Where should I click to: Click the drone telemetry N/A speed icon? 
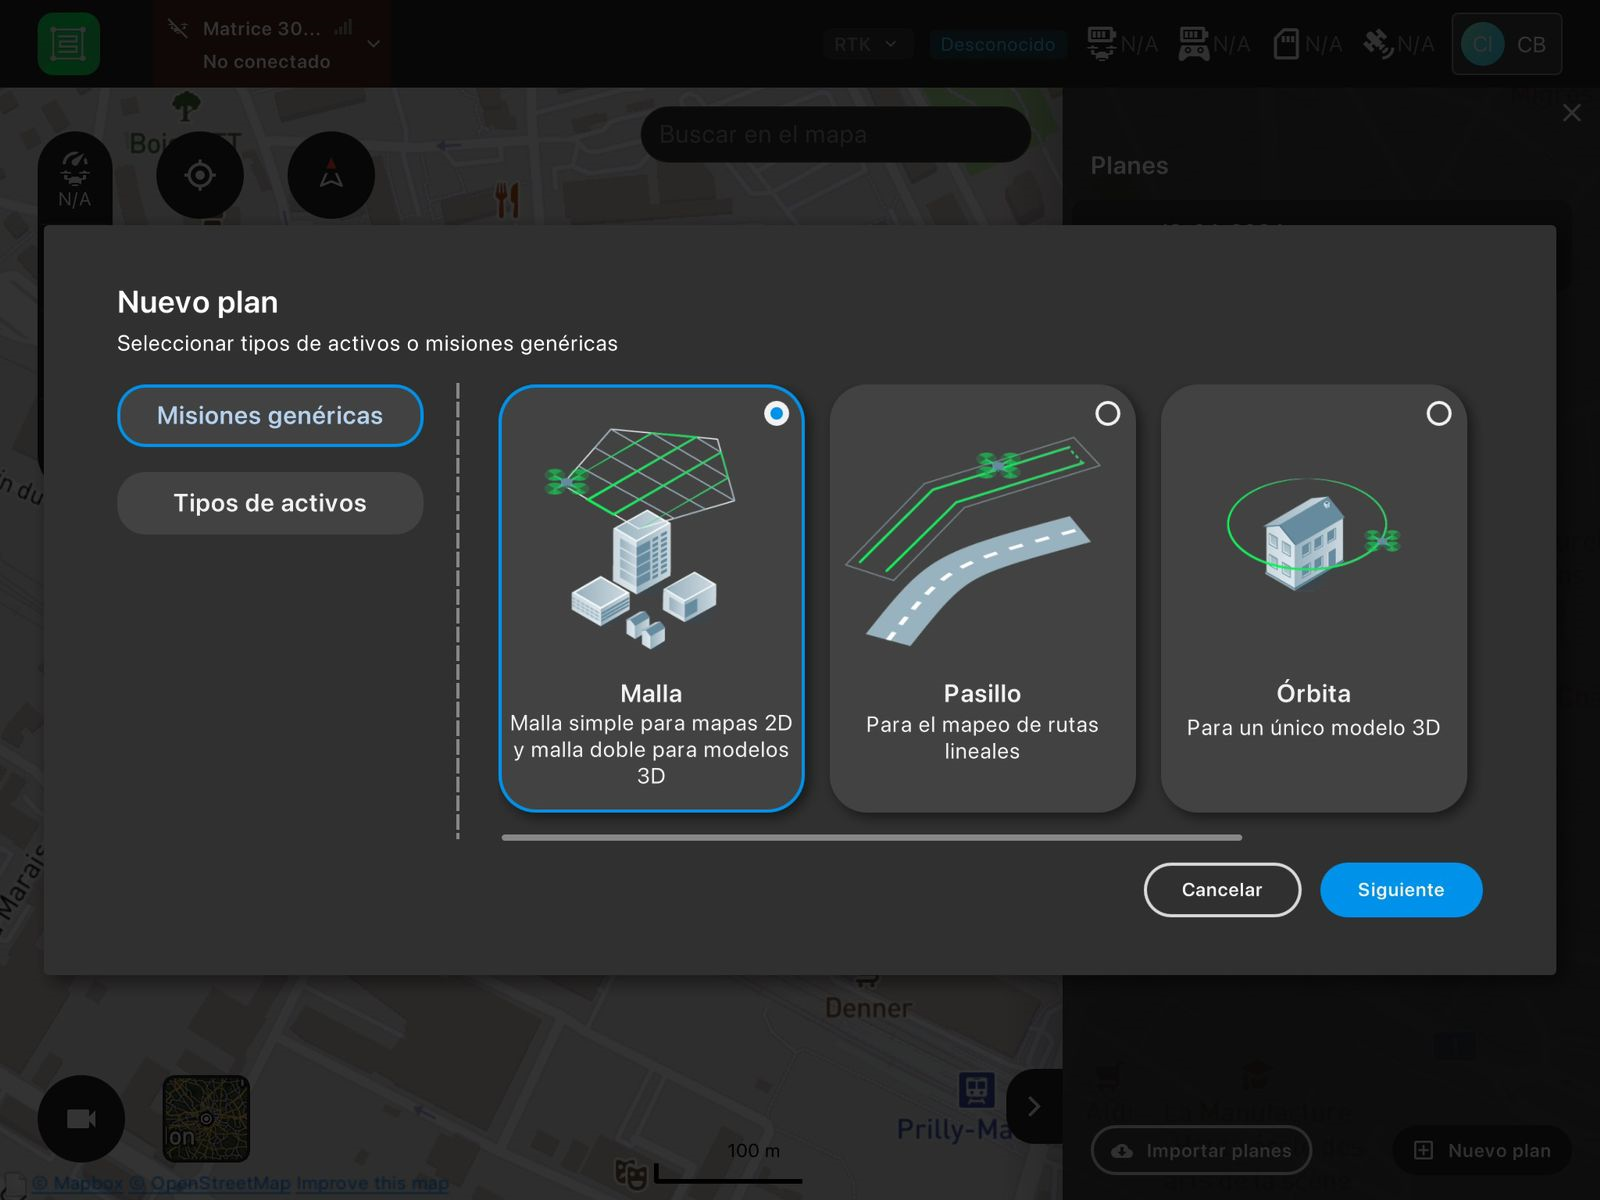point(75,178)
